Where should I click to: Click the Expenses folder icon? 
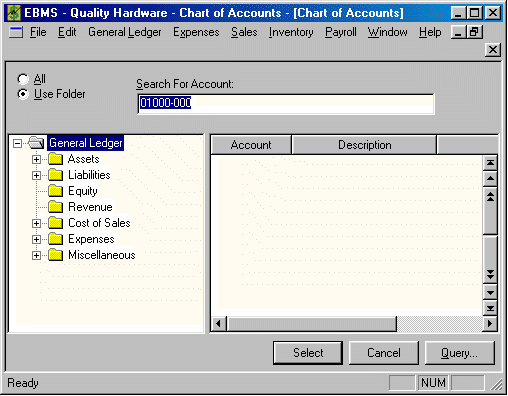coord(55,239)
